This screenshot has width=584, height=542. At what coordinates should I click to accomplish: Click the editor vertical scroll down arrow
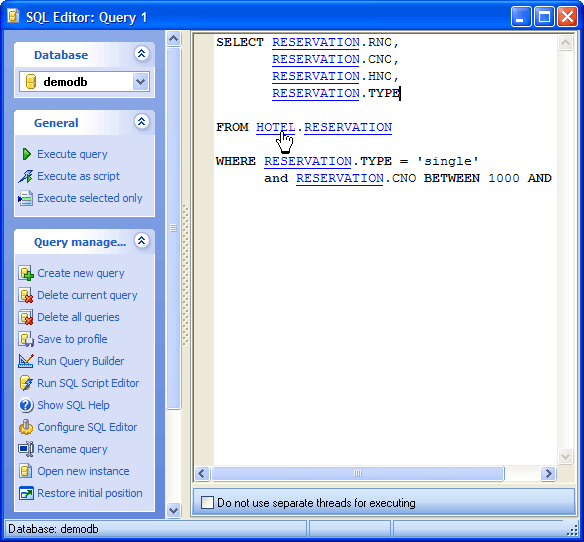coord(565,456)
